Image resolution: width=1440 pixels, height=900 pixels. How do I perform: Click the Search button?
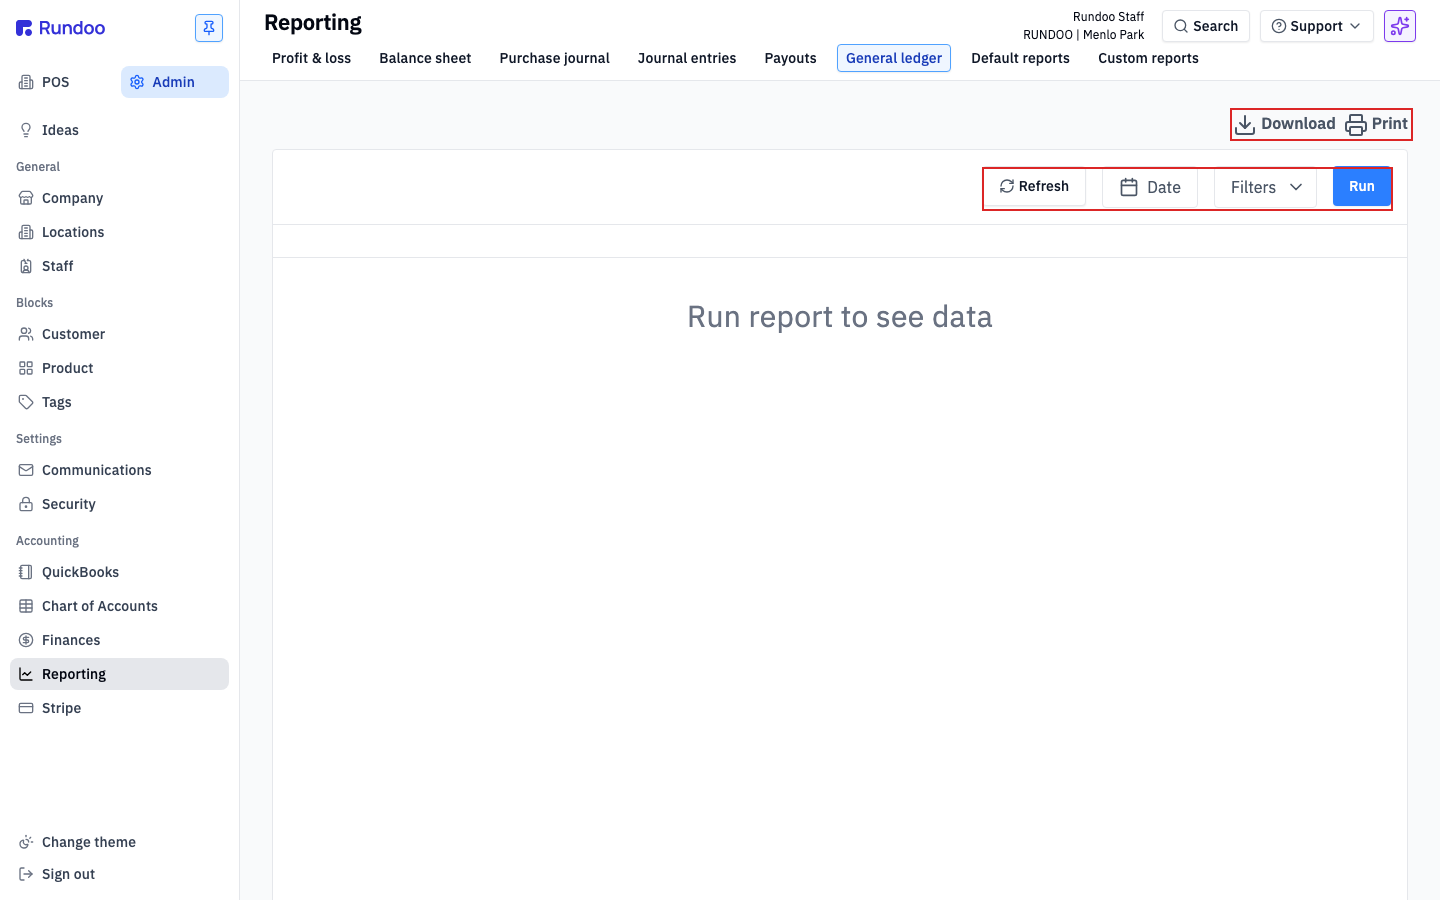1206,26
